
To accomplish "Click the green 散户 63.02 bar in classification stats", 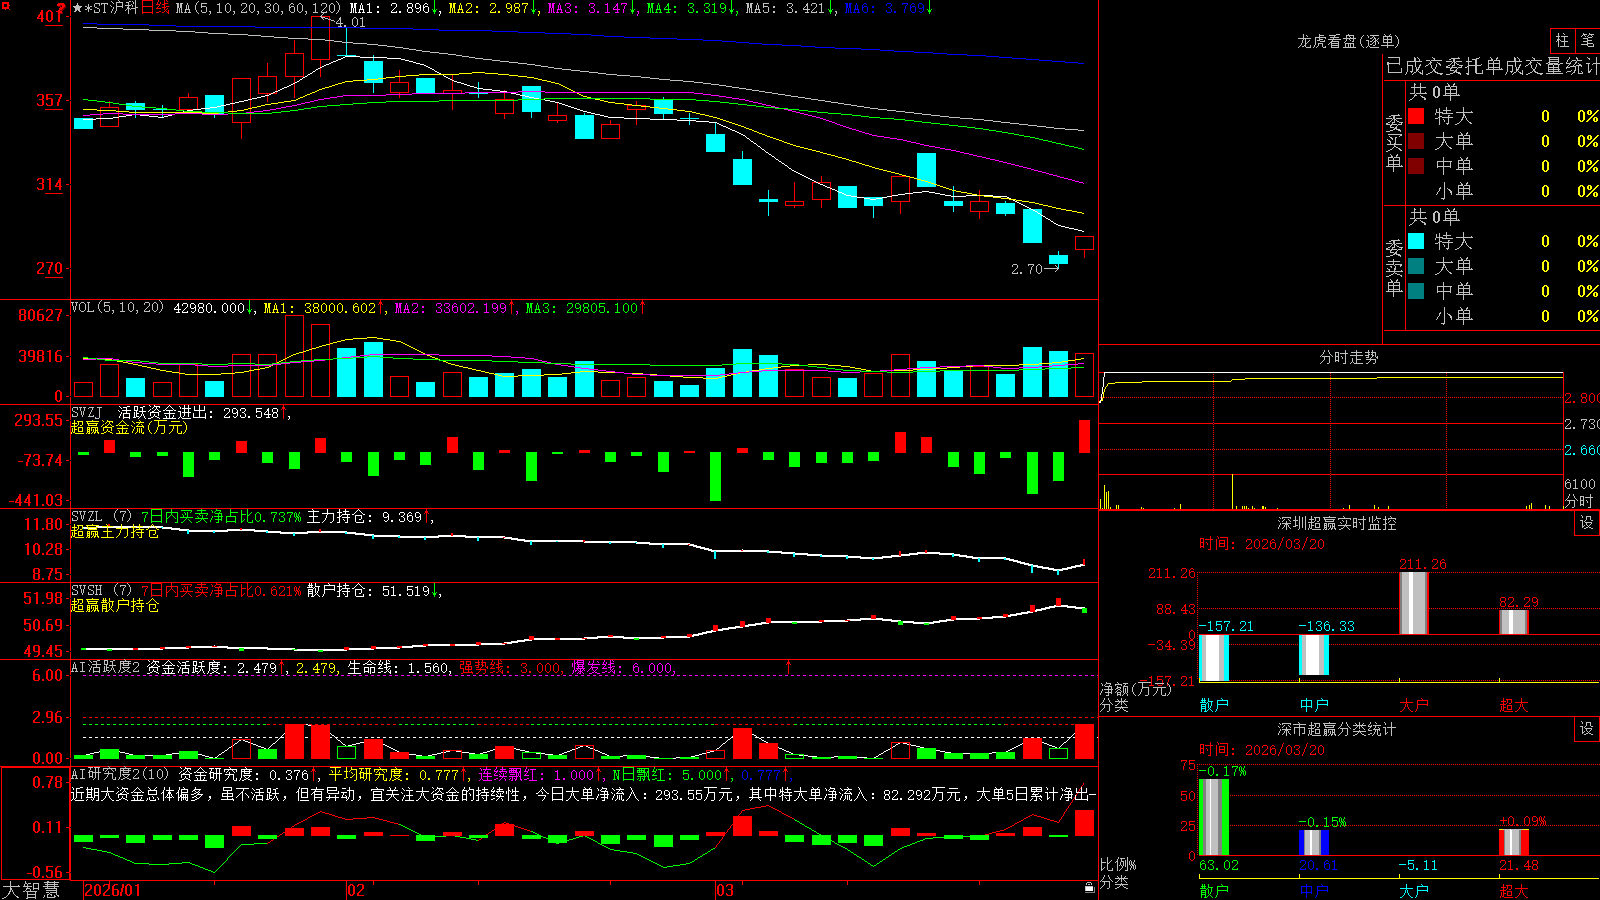I will pos(1213,817).
